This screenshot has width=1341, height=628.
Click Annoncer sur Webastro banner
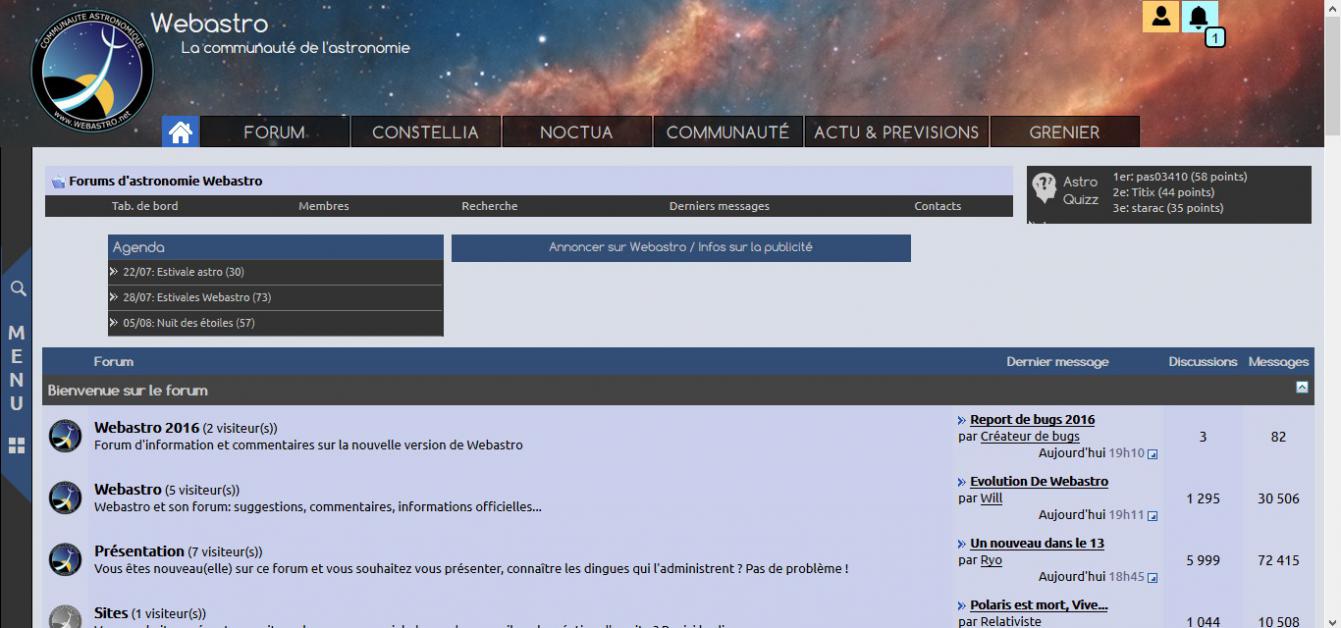click(x=680, y=247)
